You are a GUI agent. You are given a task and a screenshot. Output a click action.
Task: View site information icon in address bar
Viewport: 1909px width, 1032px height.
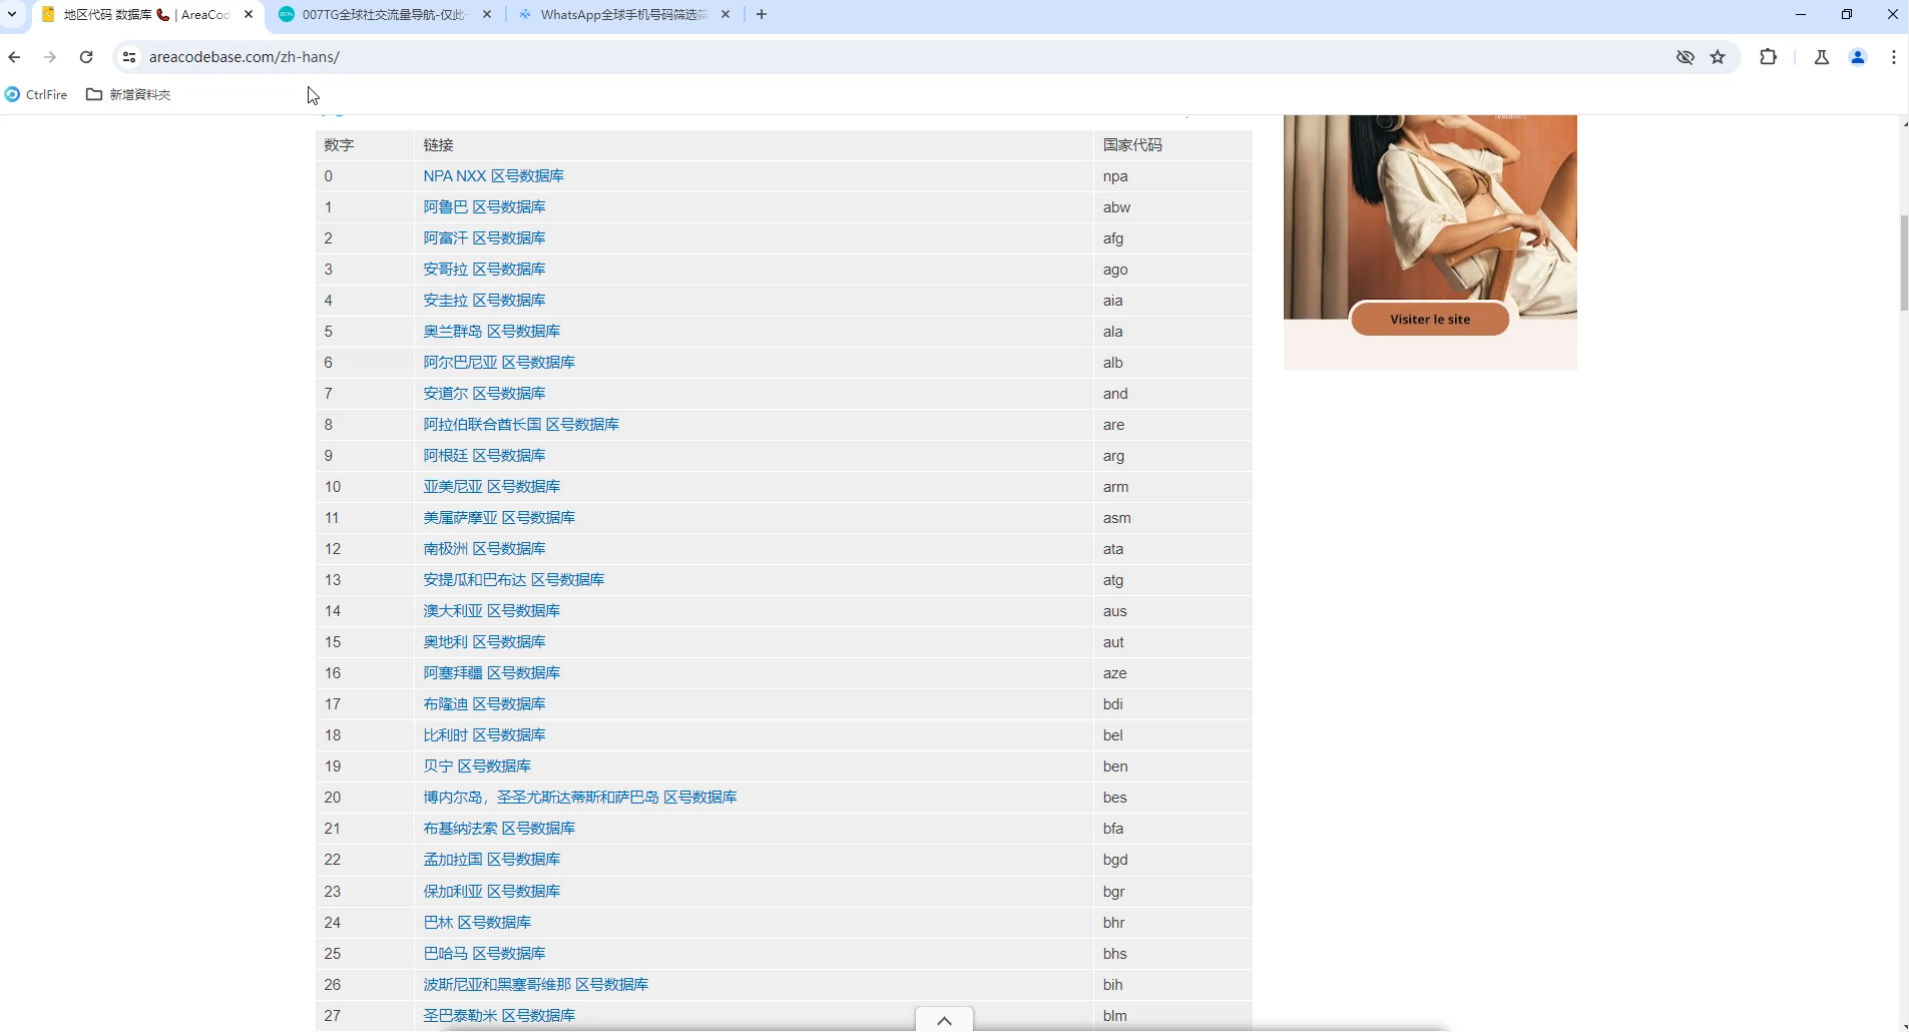[x=129, y=57]
